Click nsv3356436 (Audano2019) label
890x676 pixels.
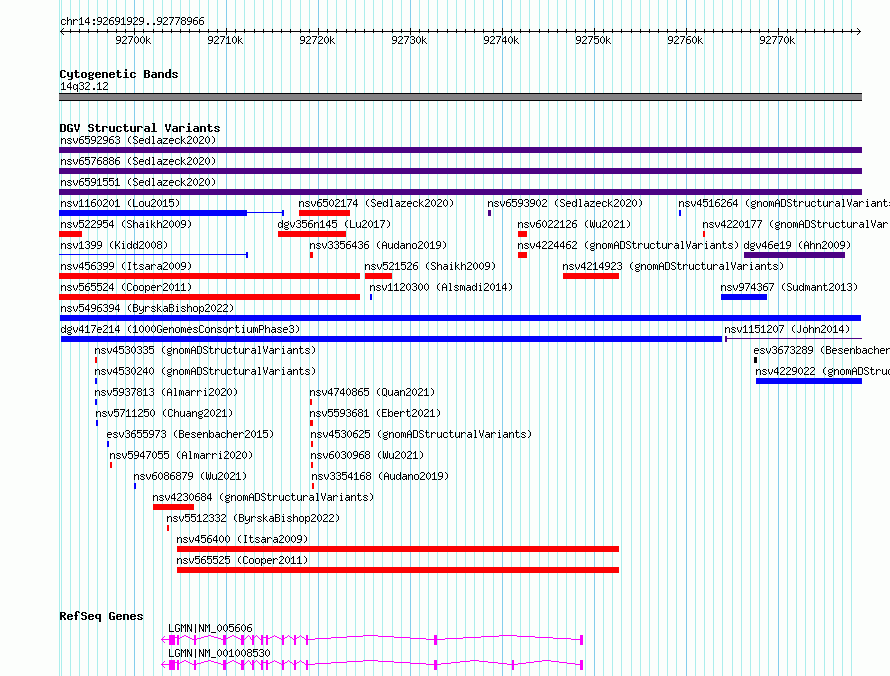(378, 245)
